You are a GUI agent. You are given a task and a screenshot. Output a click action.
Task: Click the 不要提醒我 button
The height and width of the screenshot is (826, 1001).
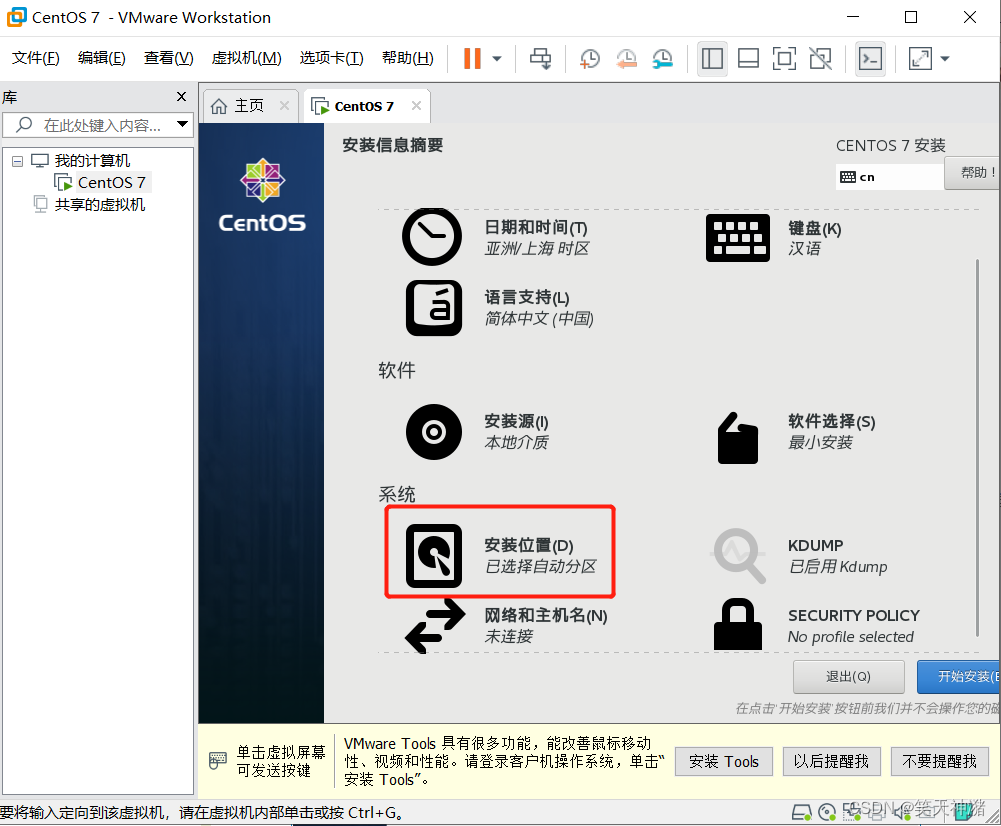coord(940,762)
